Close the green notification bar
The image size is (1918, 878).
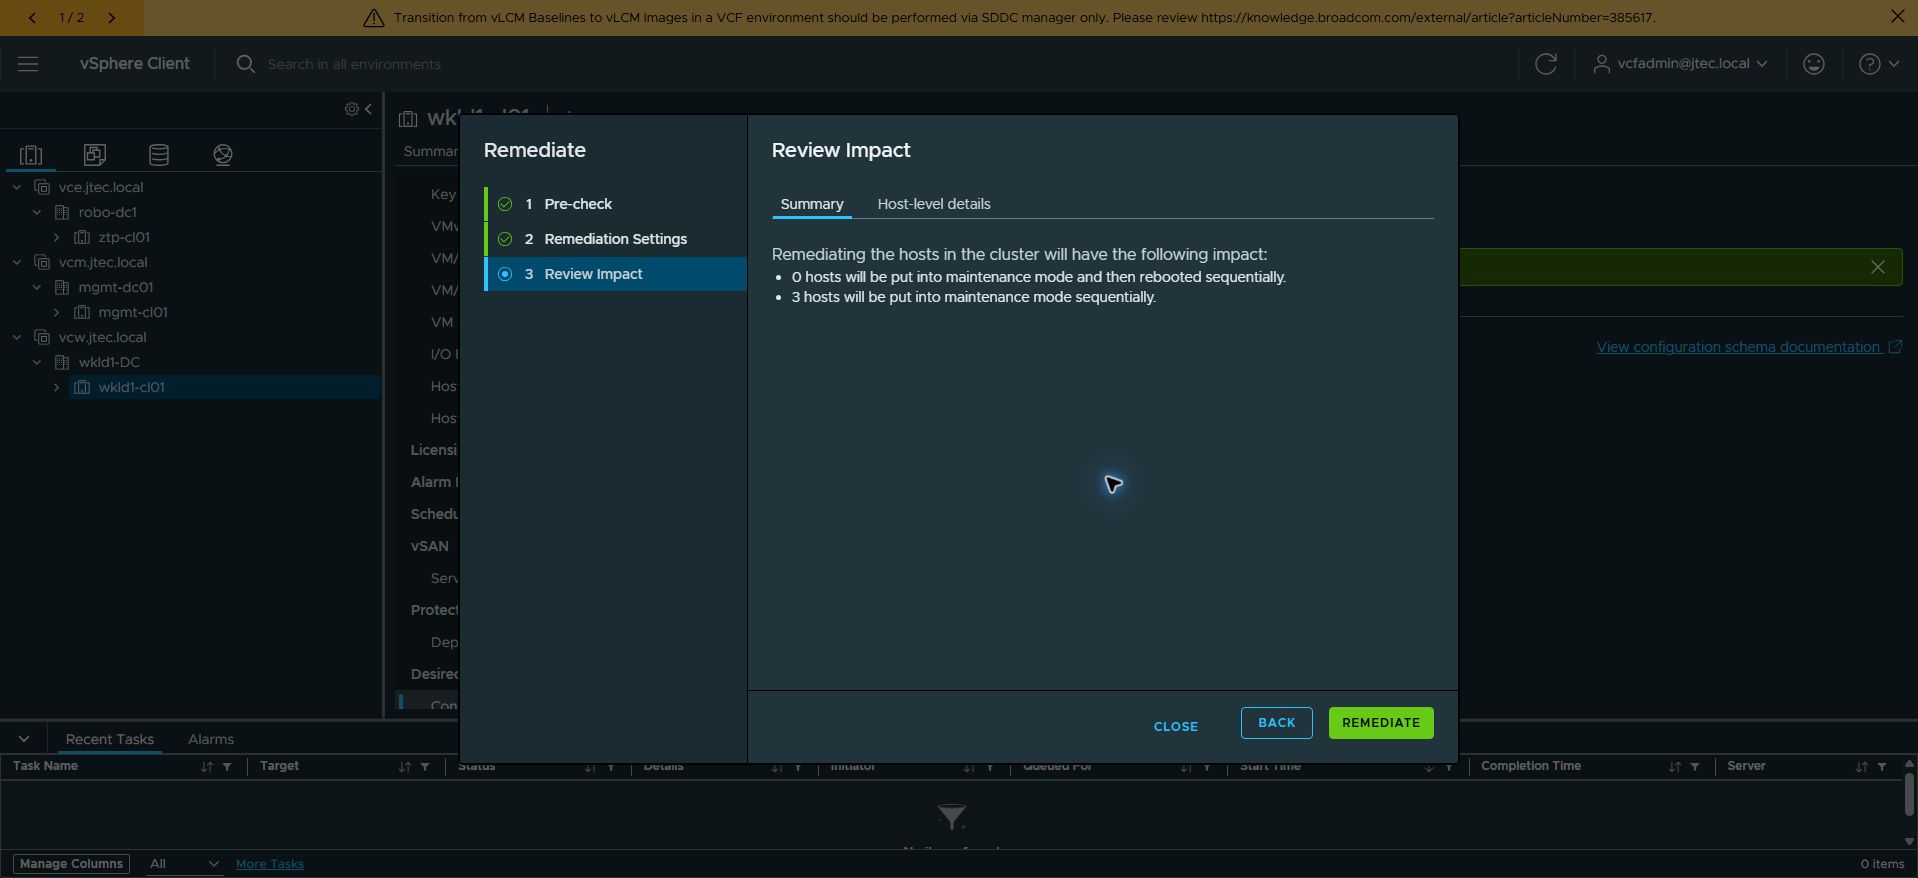point(1878,267)
